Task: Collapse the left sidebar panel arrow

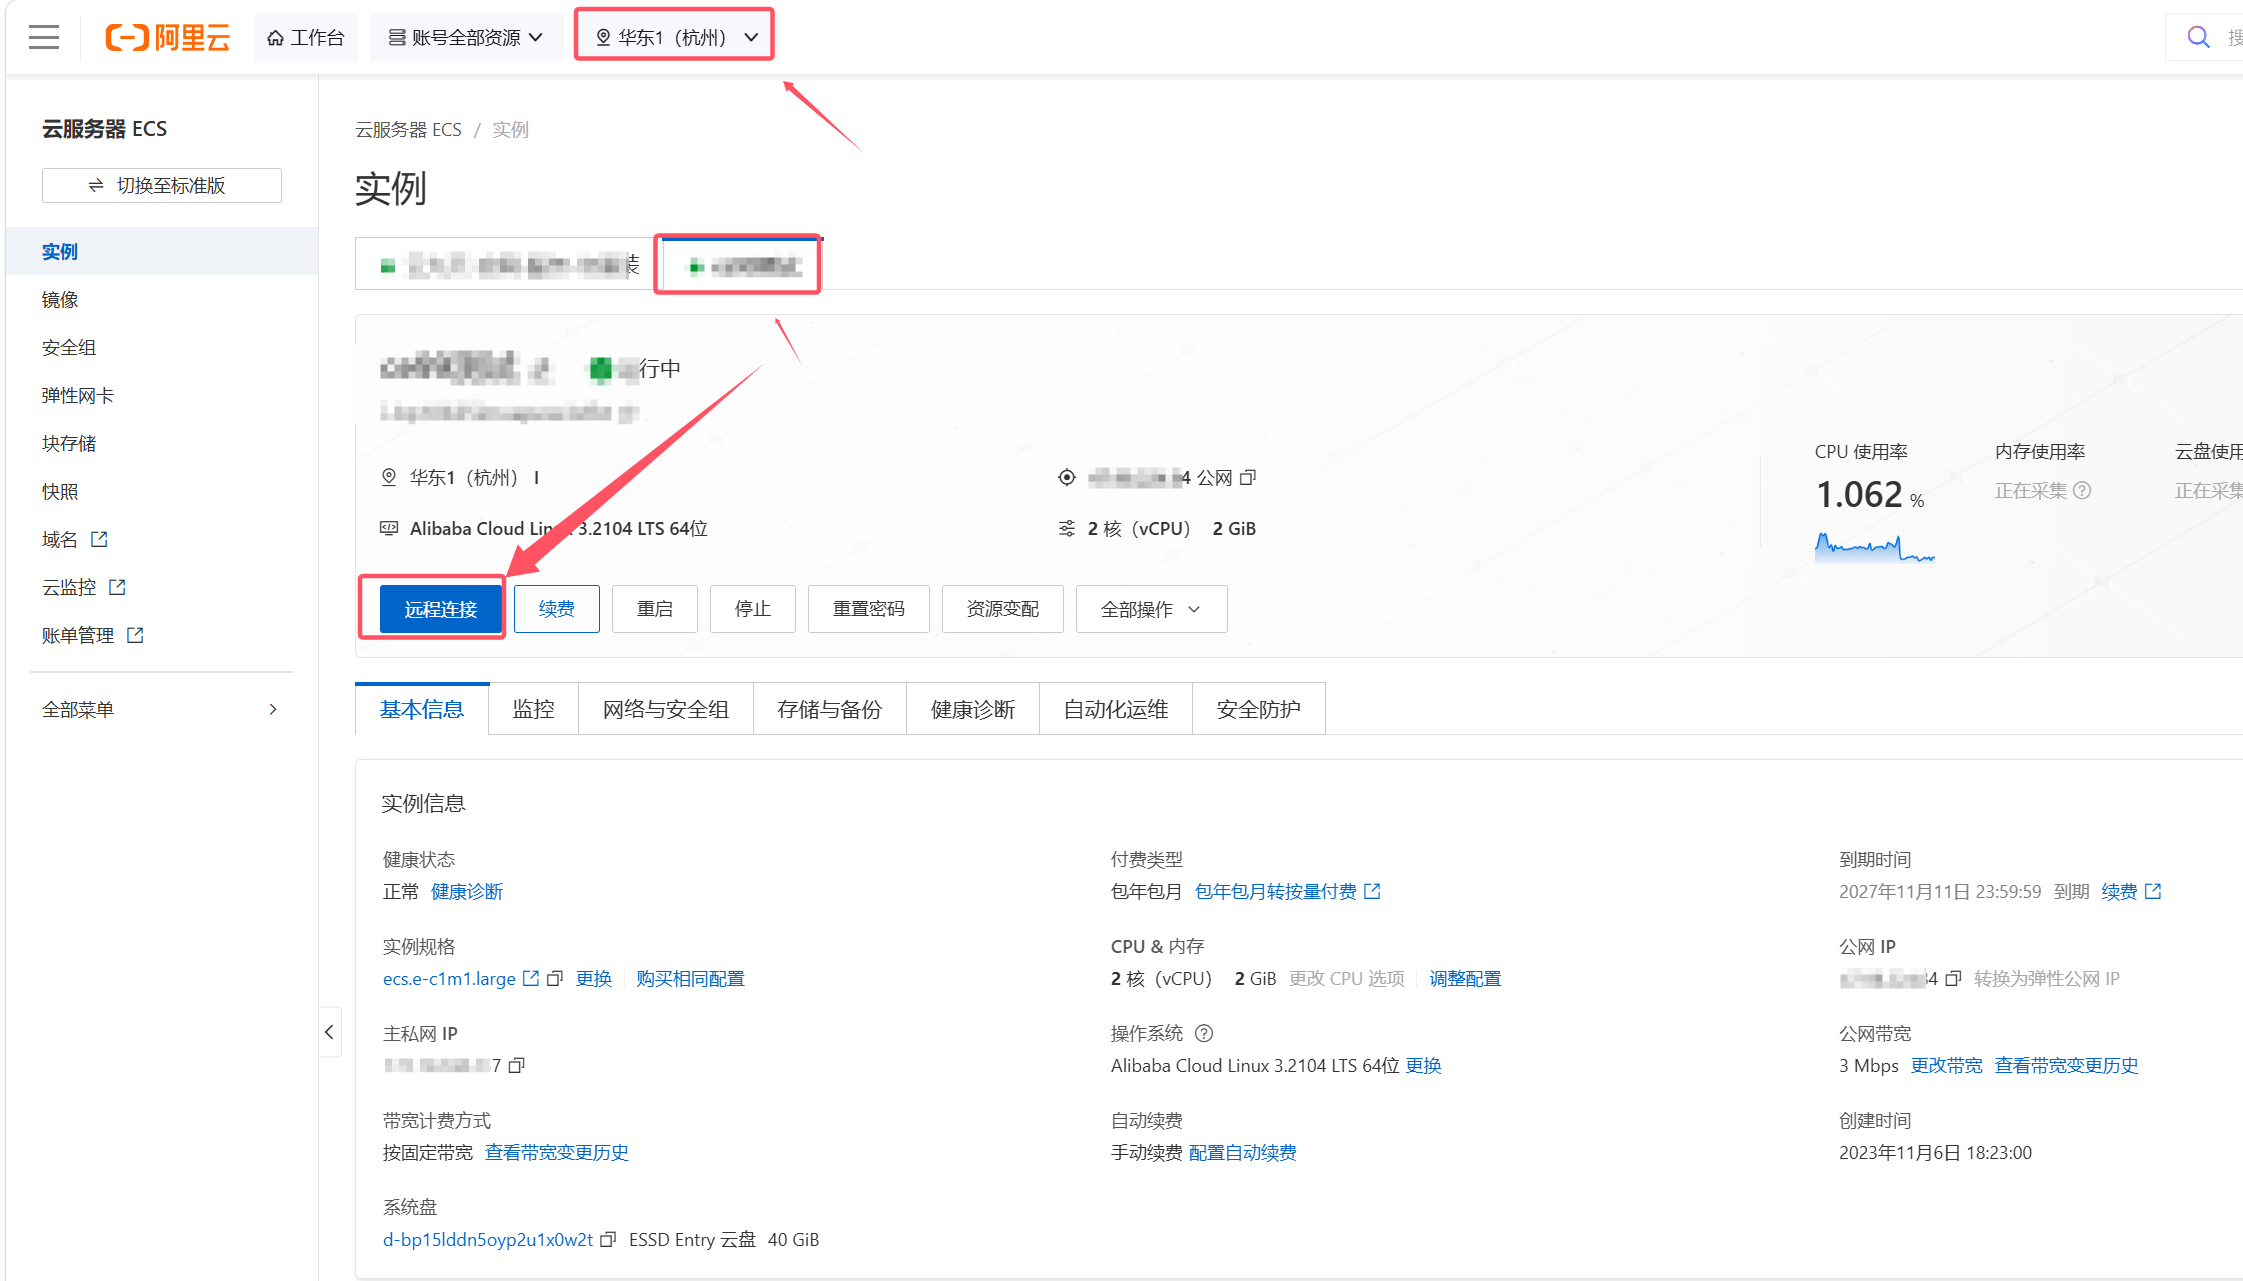Action: (x=330, y=1032)
